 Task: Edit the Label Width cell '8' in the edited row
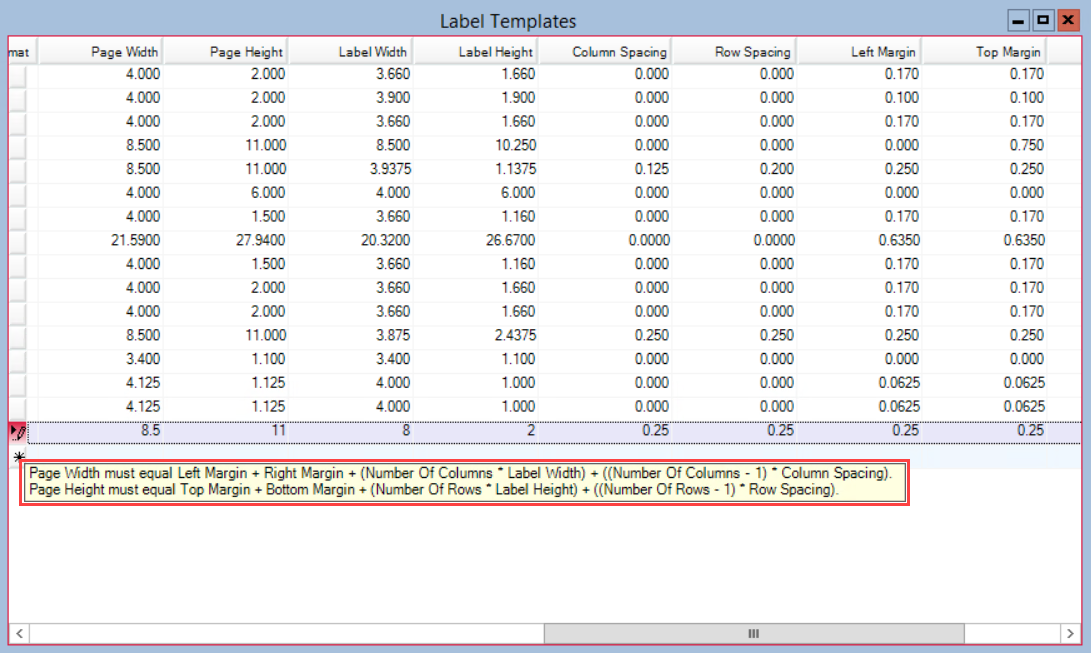(351, 431)
